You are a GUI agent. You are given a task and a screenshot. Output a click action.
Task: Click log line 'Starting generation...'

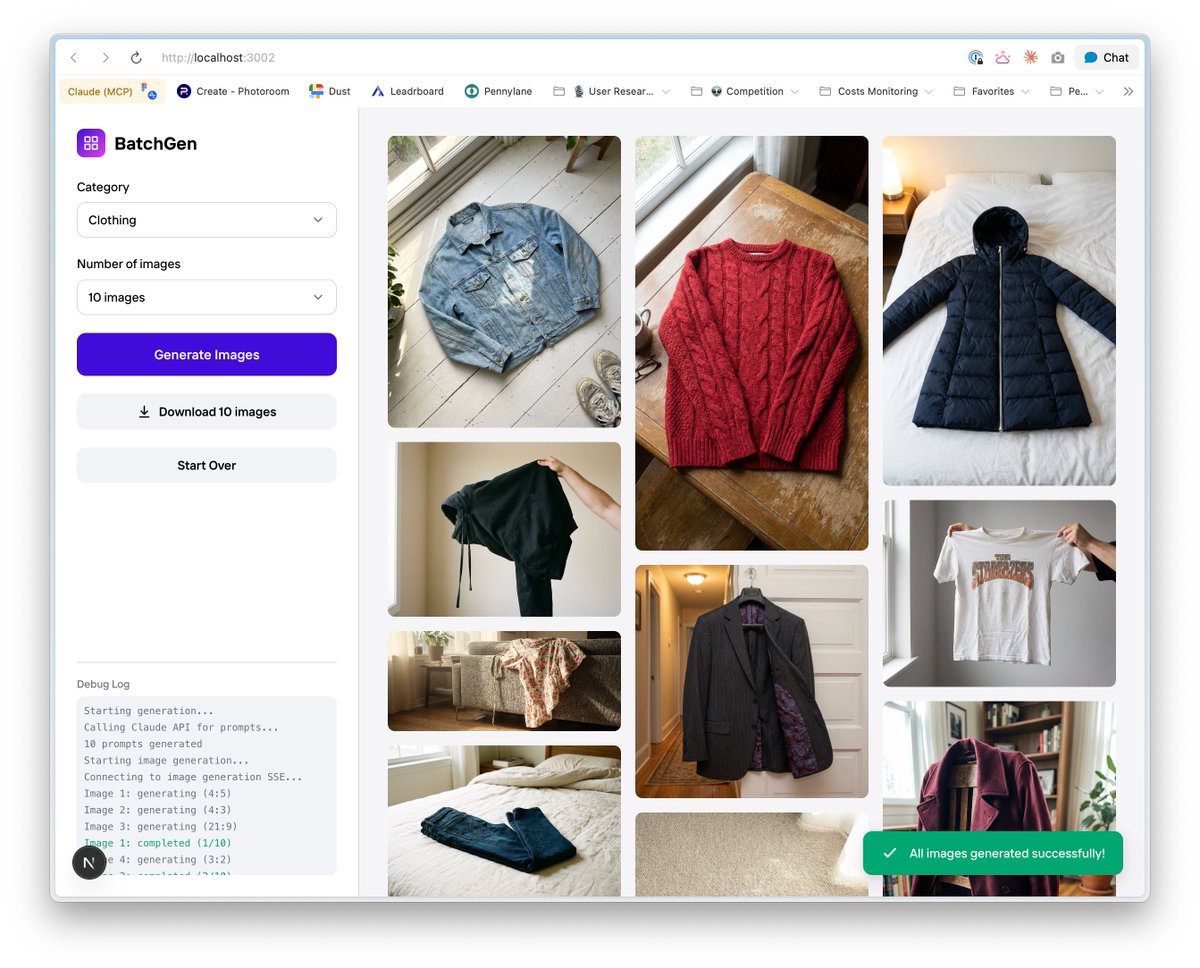point(148,711)
